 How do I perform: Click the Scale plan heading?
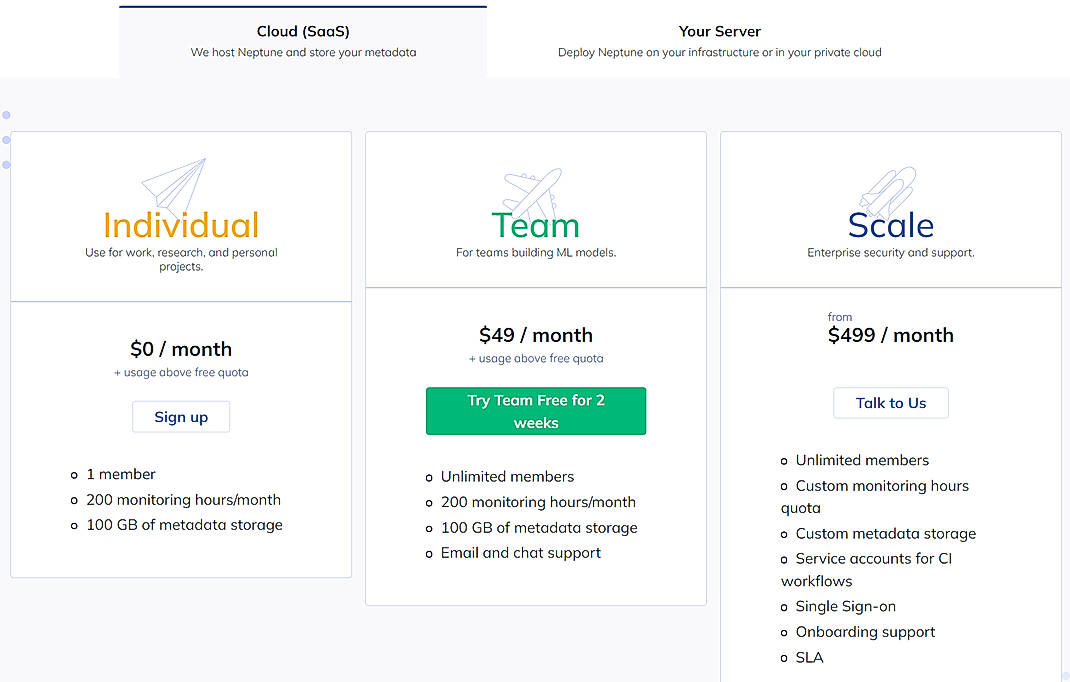(890, 226)
